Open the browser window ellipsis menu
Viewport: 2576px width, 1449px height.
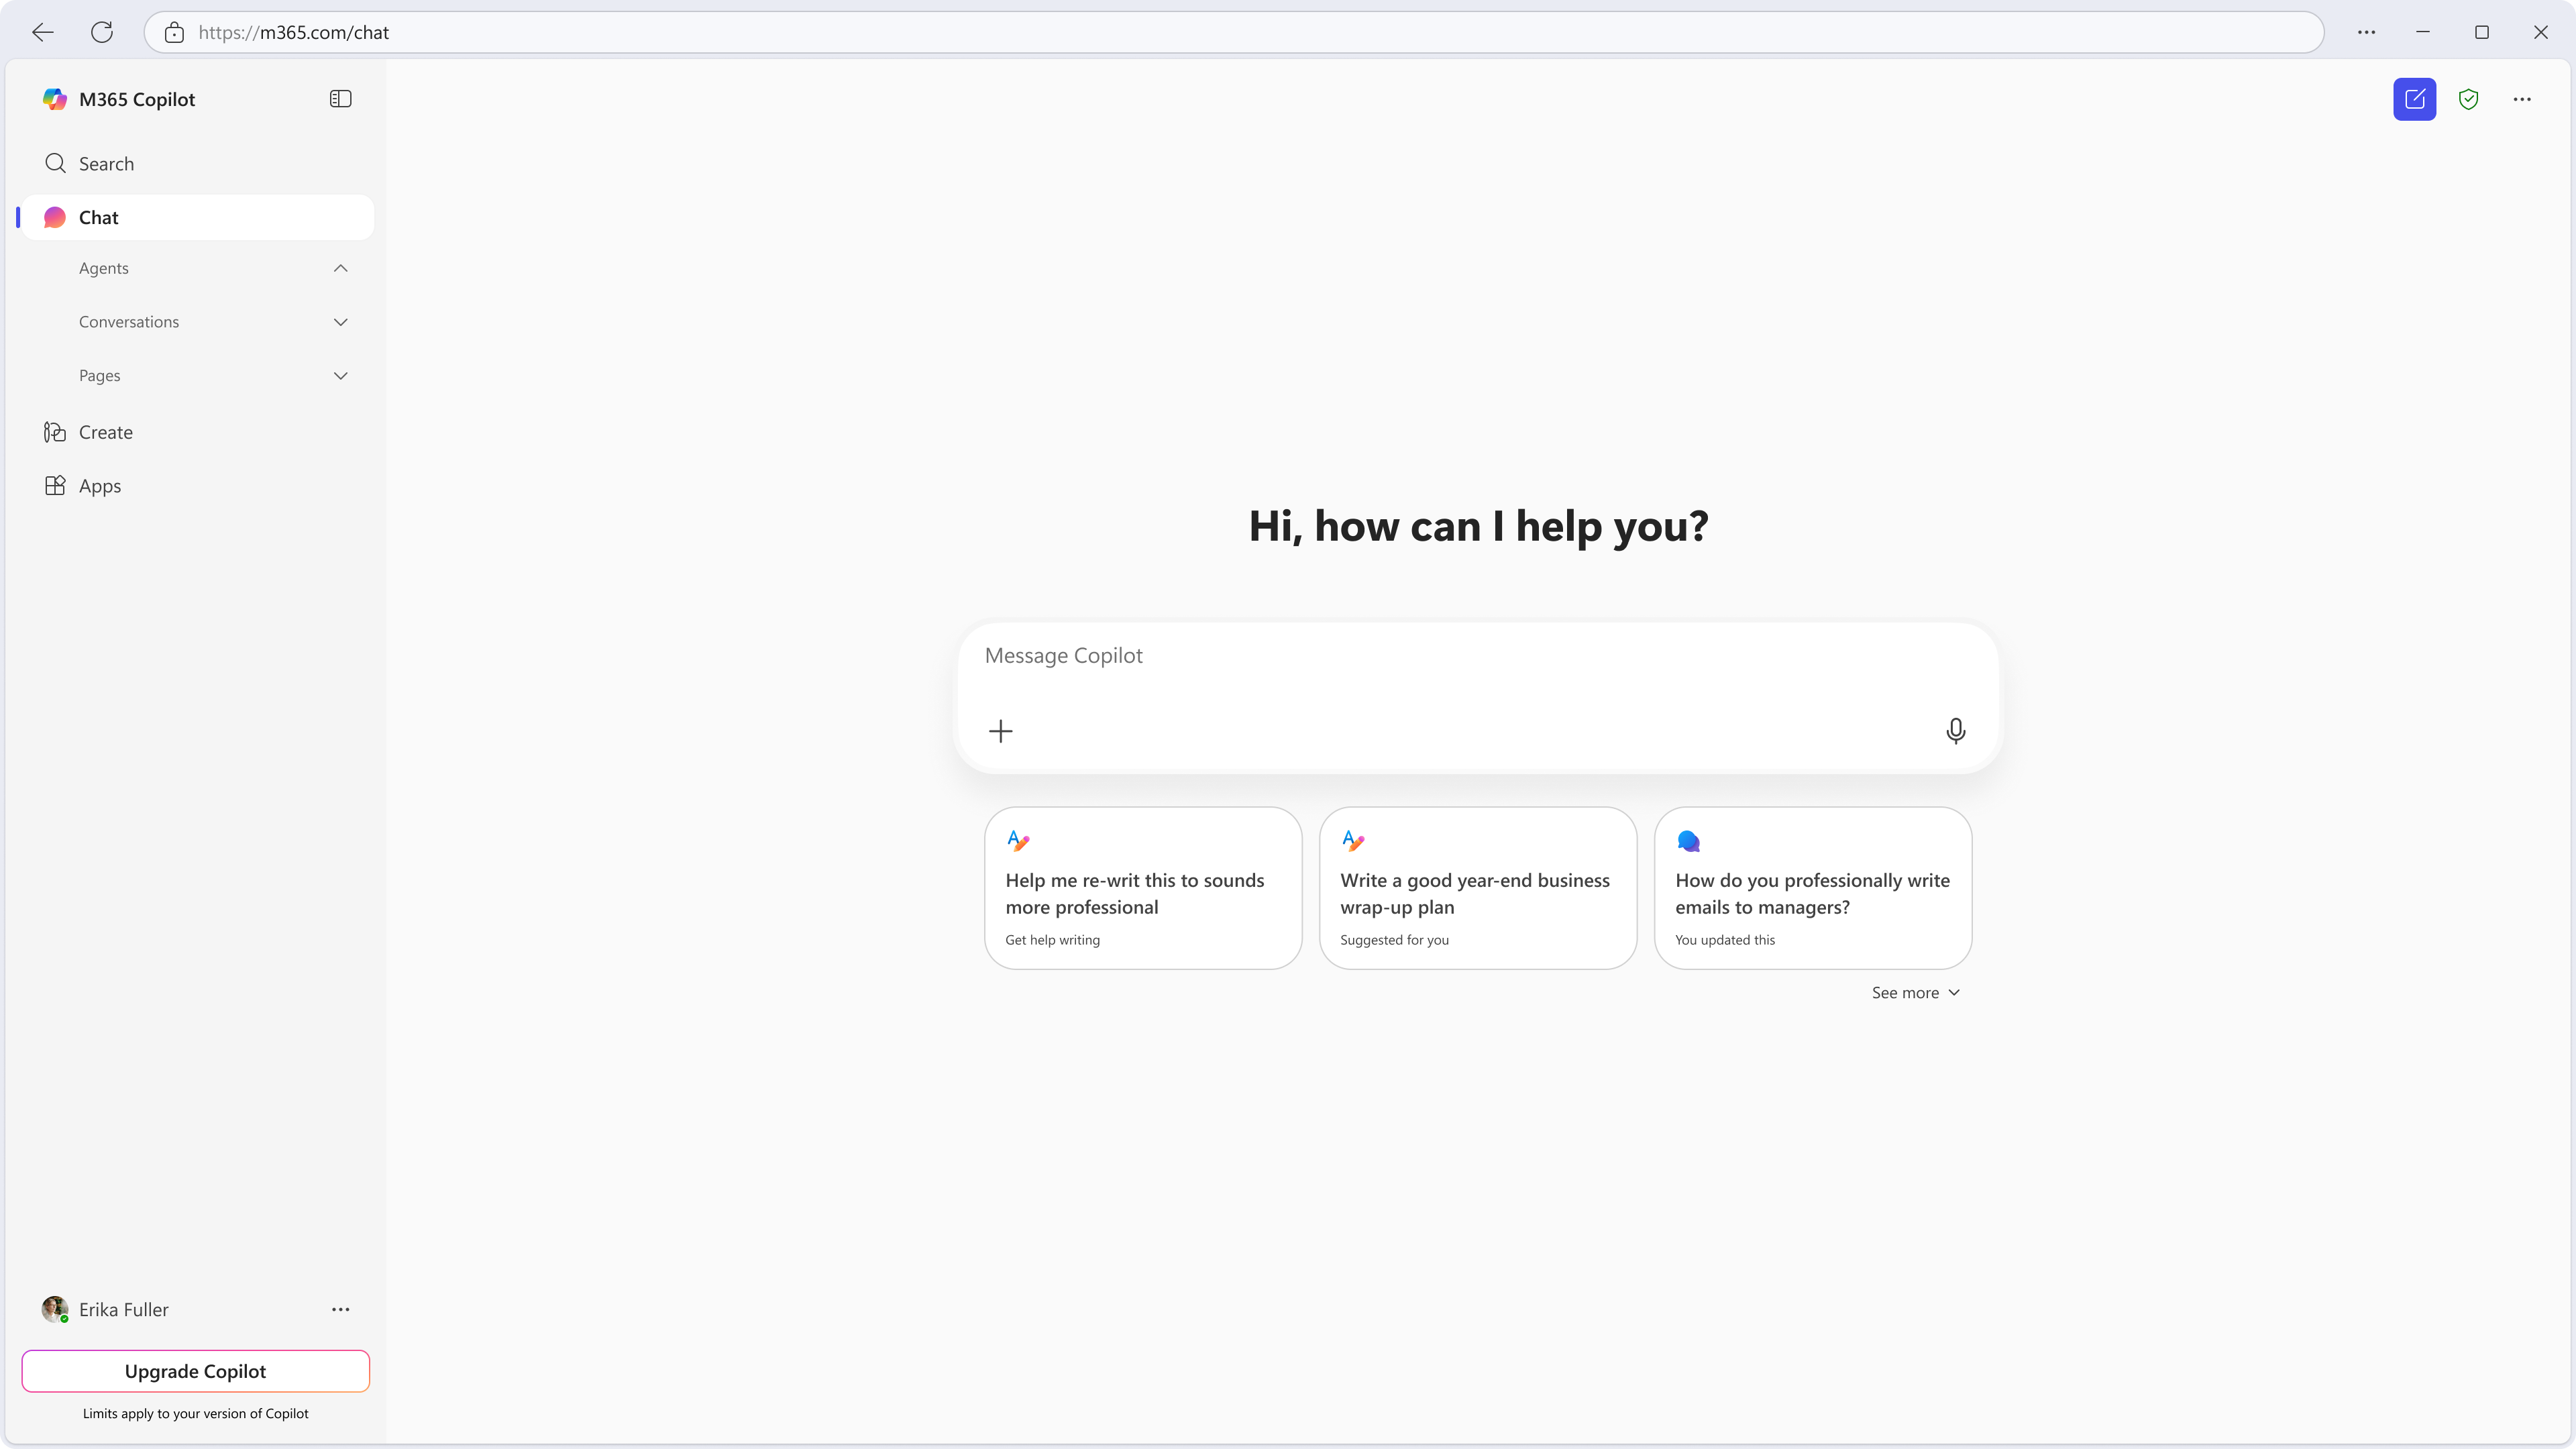tap(2366, 32)
